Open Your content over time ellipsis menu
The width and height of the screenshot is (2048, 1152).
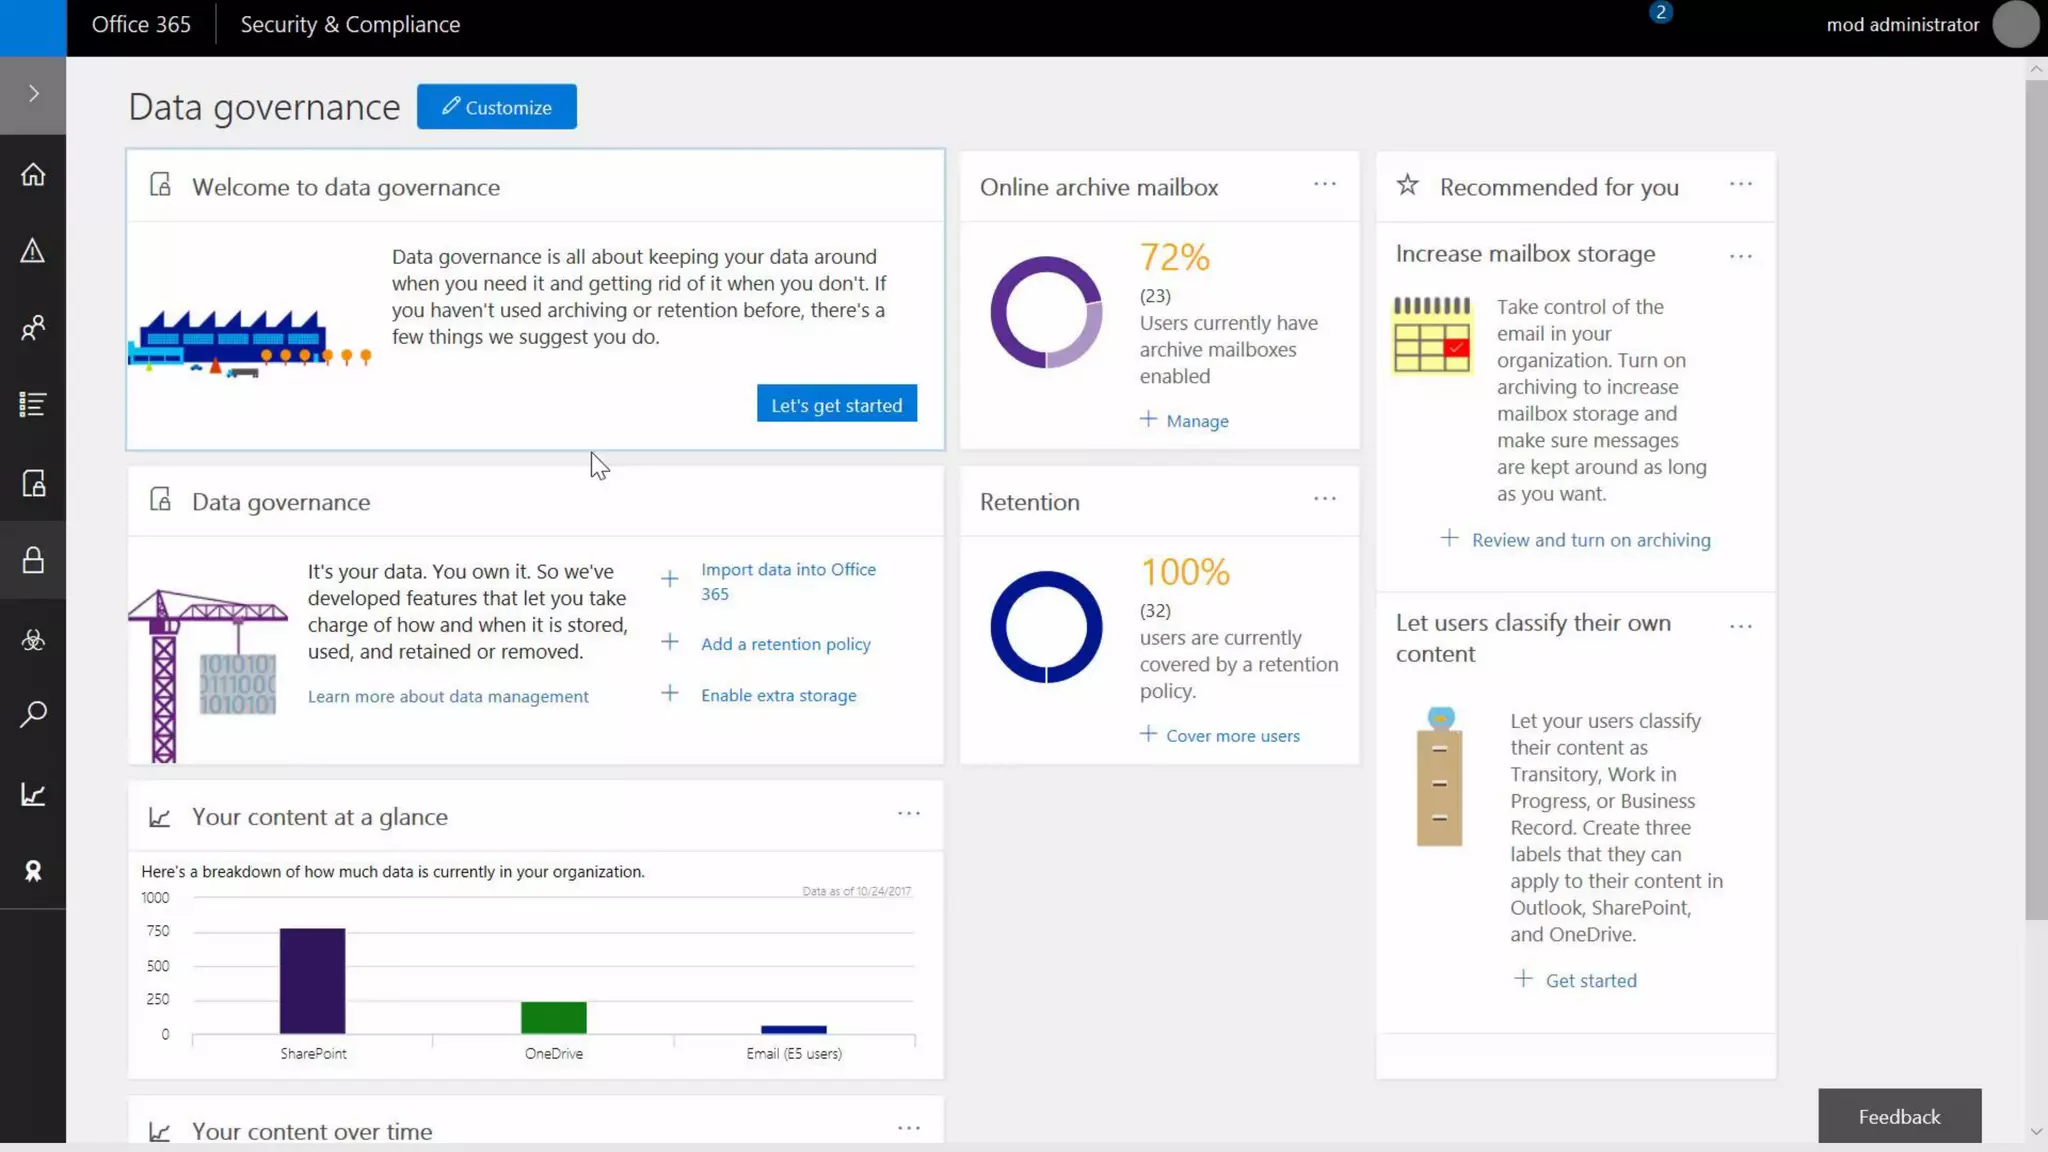(x=909, y=1128)
